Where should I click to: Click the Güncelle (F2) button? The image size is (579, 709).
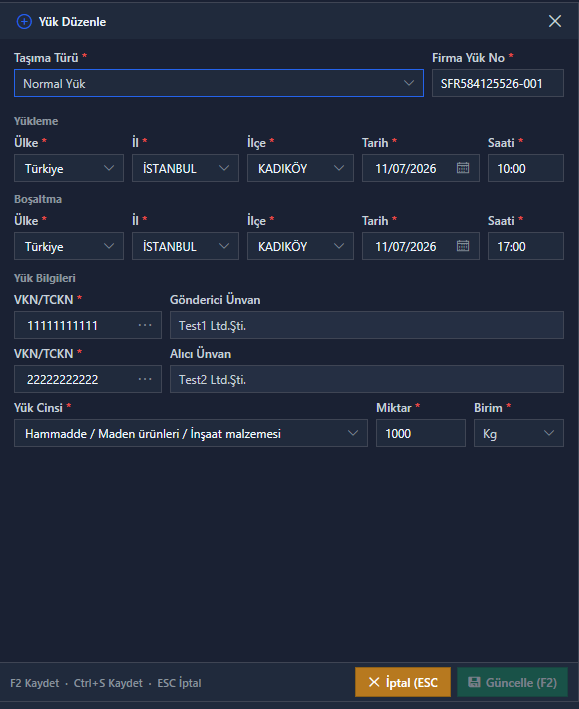(x=513, y=682)
